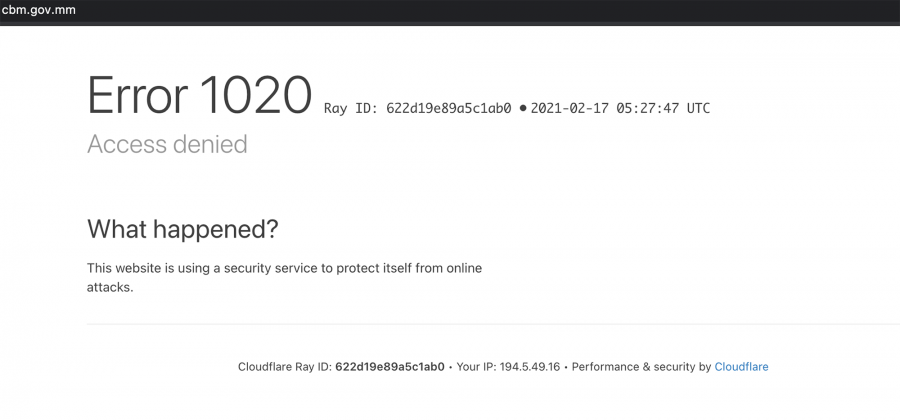Click the dark title bar at top
The height and width of the screenshot is (420, 900).
450,11
